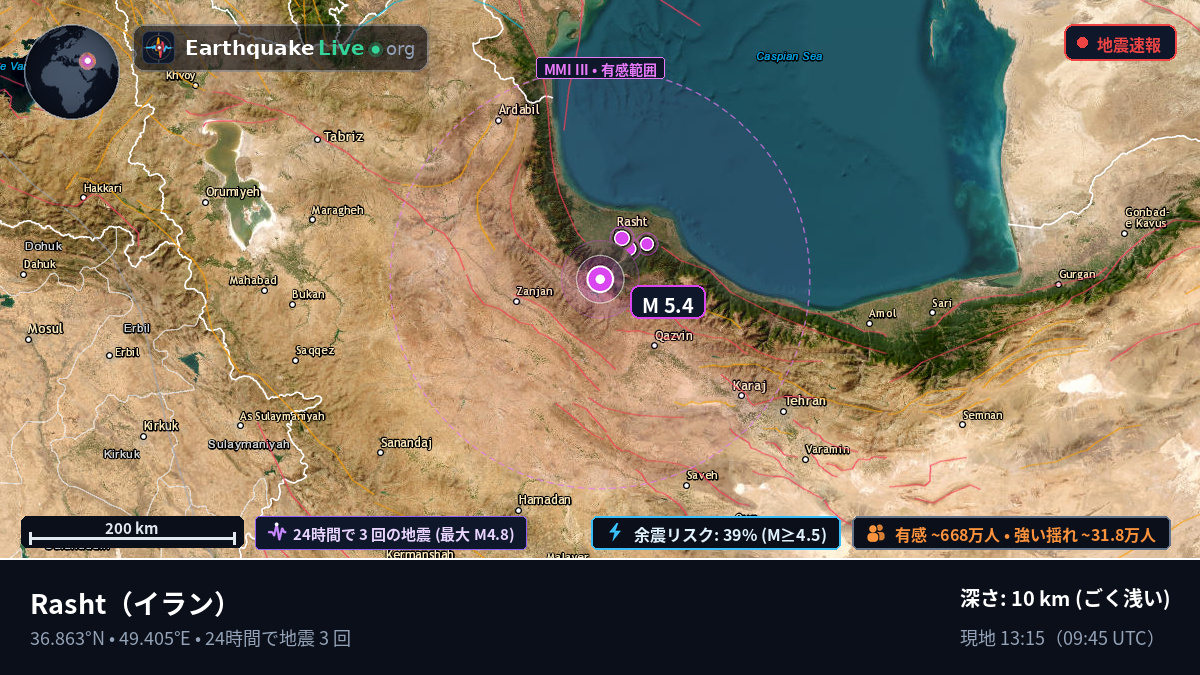
Task: Click the Mosul city label
Action: point(46,328)
